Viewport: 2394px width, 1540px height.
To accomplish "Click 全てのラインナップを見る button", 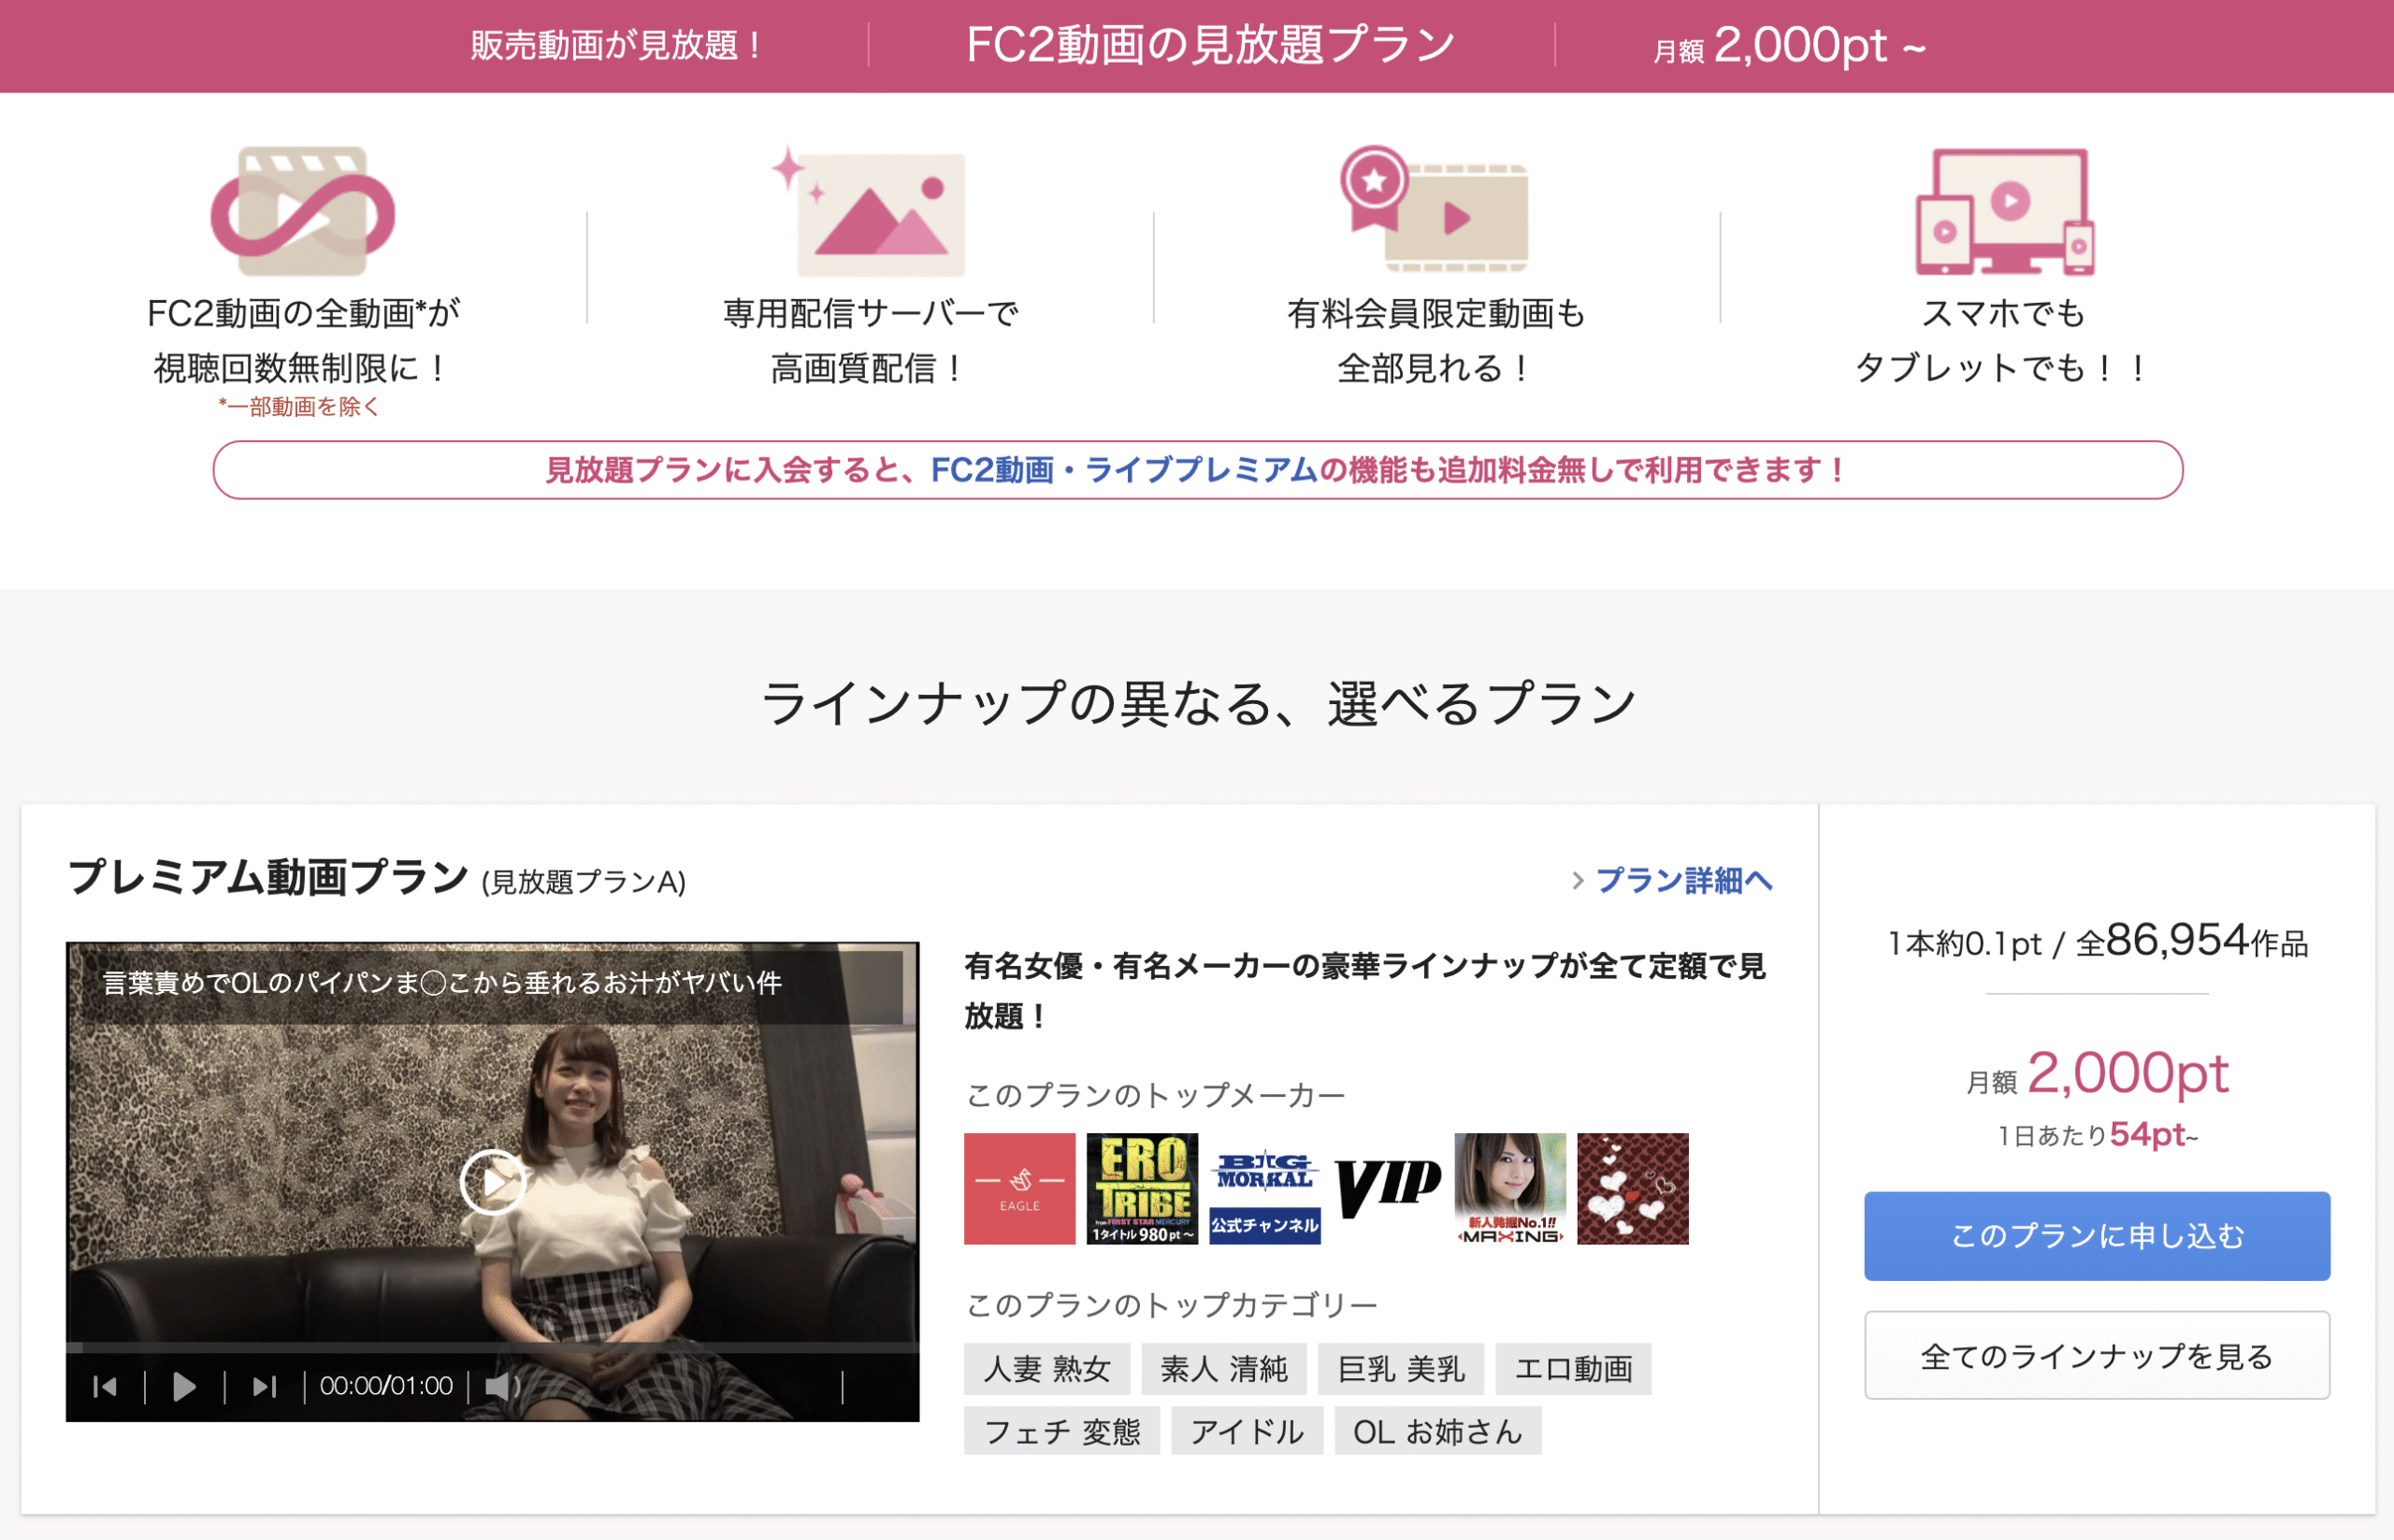I will (2096, 1355).
